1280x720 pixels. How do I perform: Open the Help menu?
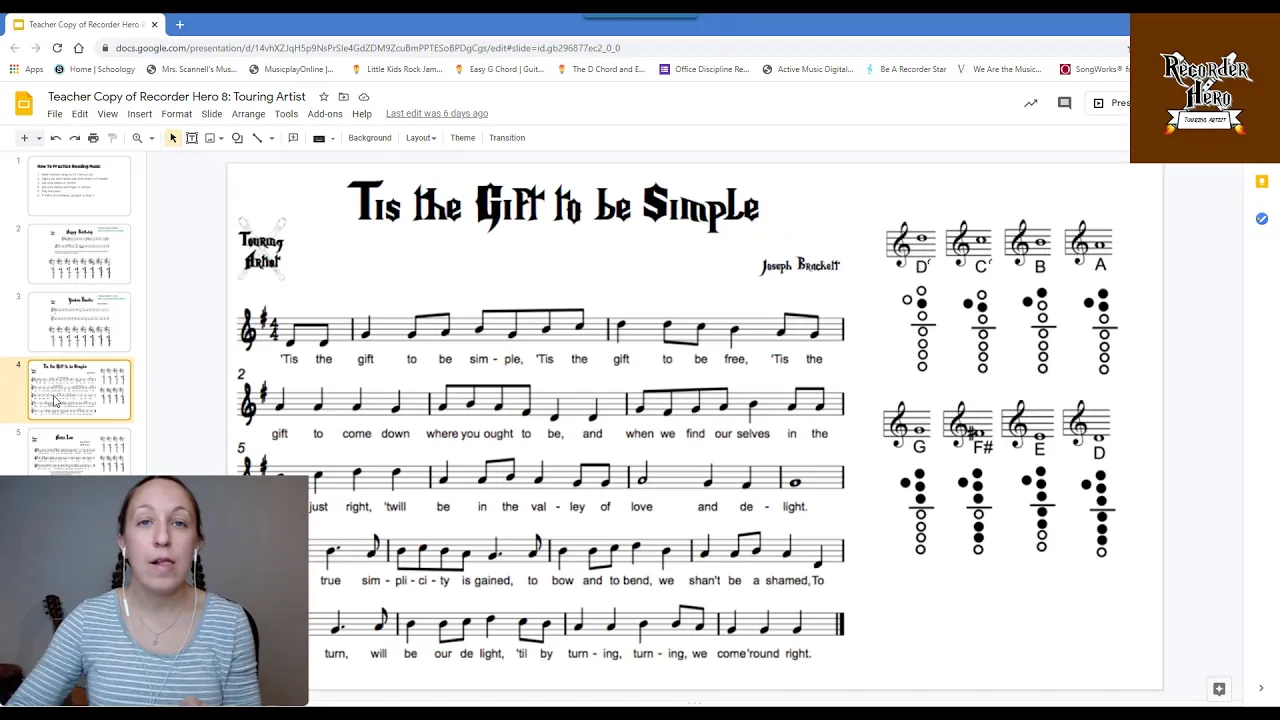362,114
